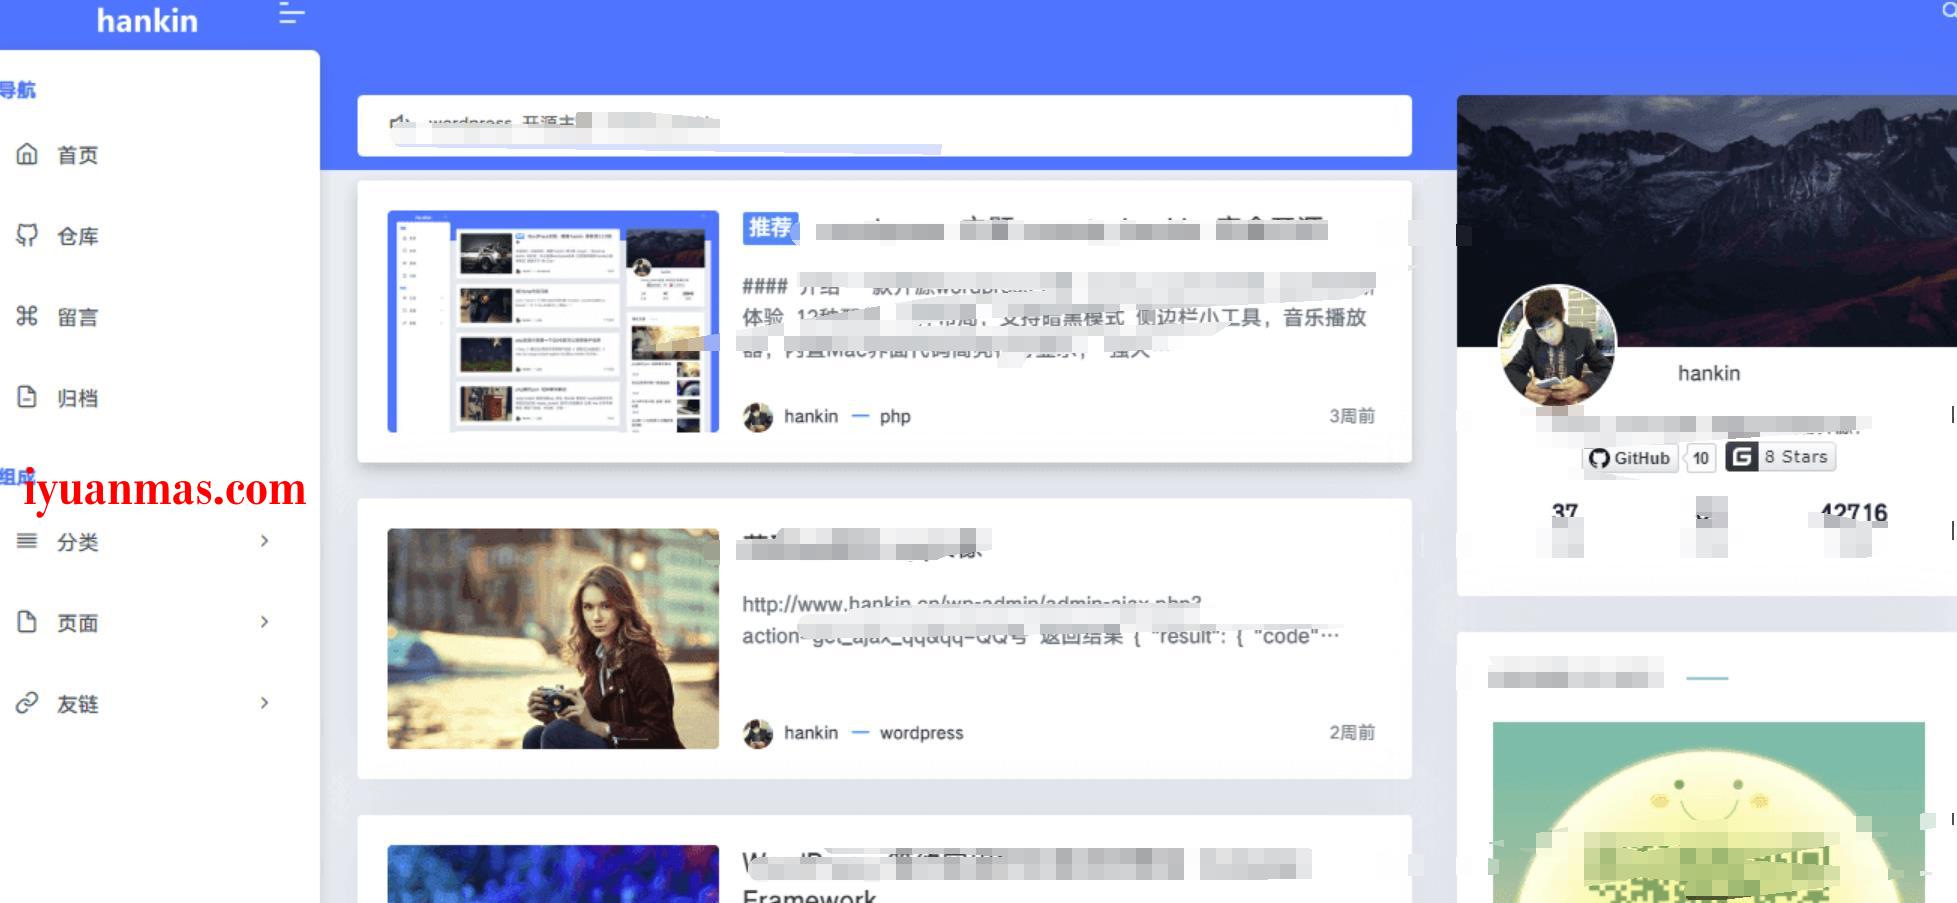Click author avatar on the wordpress post
Image resolution: width=1957 pixels, height=903 pixels.
pyautogui.click(x=758, y=733)
